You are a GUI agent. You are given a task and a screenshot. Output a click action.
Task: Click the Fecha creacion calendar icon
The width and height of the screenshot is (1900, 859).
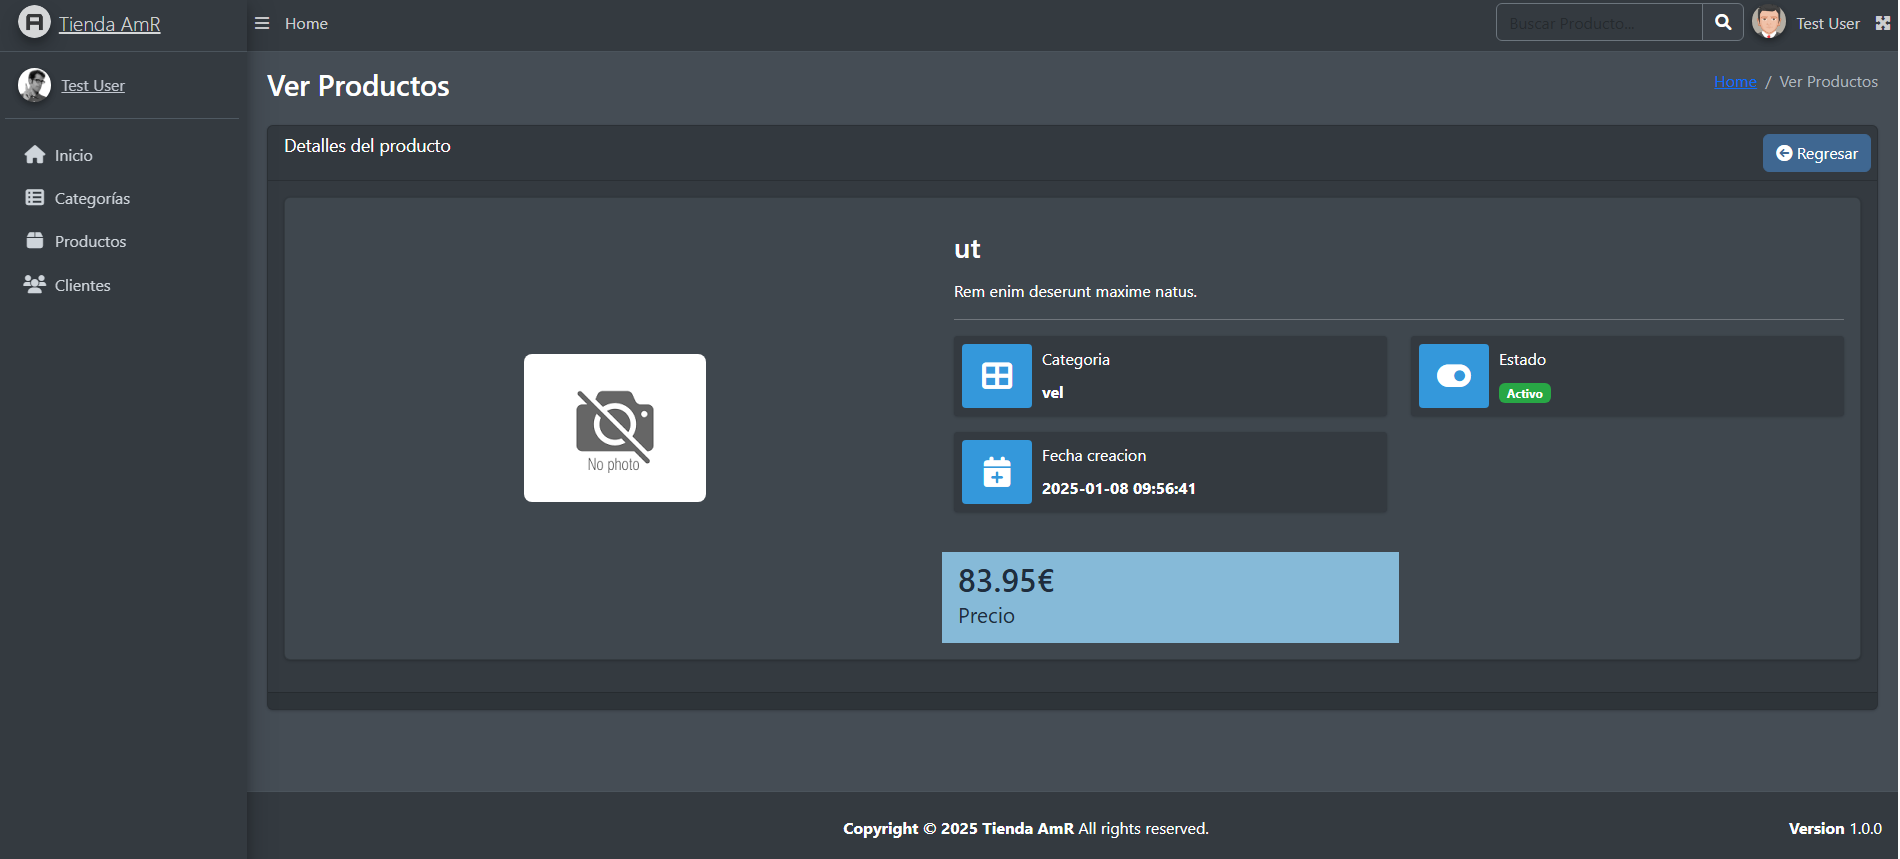coord(997,472)
